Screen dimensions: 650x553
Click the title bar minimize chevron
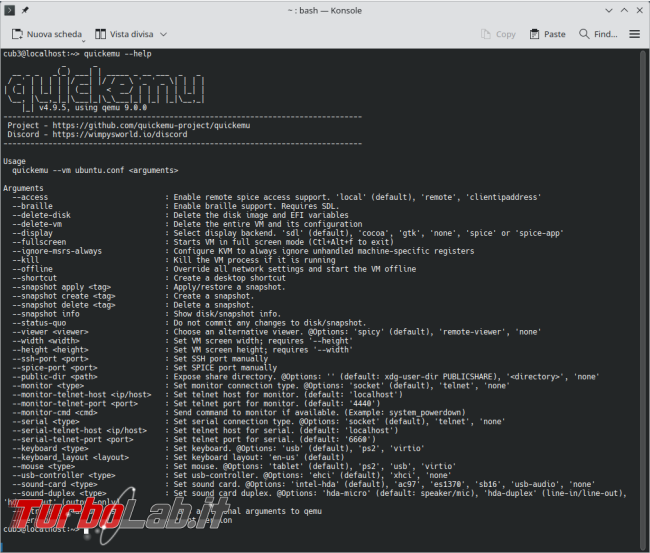click(609, 10)
